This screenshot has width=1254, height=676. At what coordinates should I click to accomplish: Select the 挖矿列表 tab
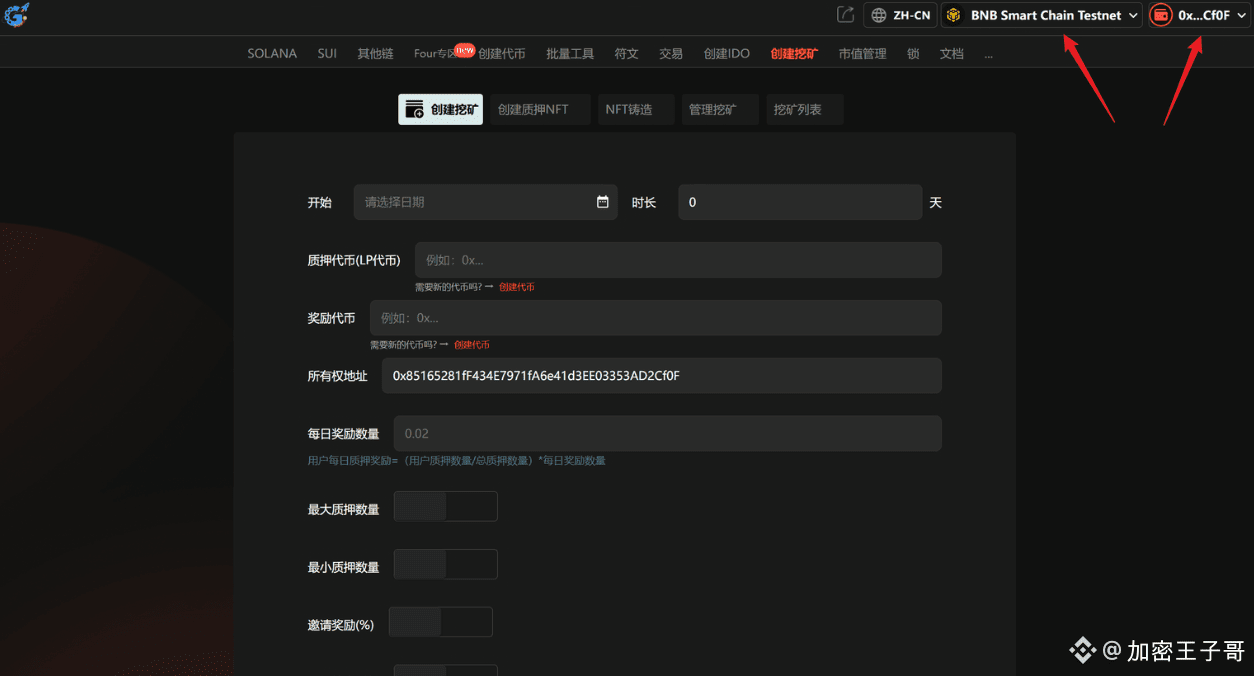pos(804,109)
